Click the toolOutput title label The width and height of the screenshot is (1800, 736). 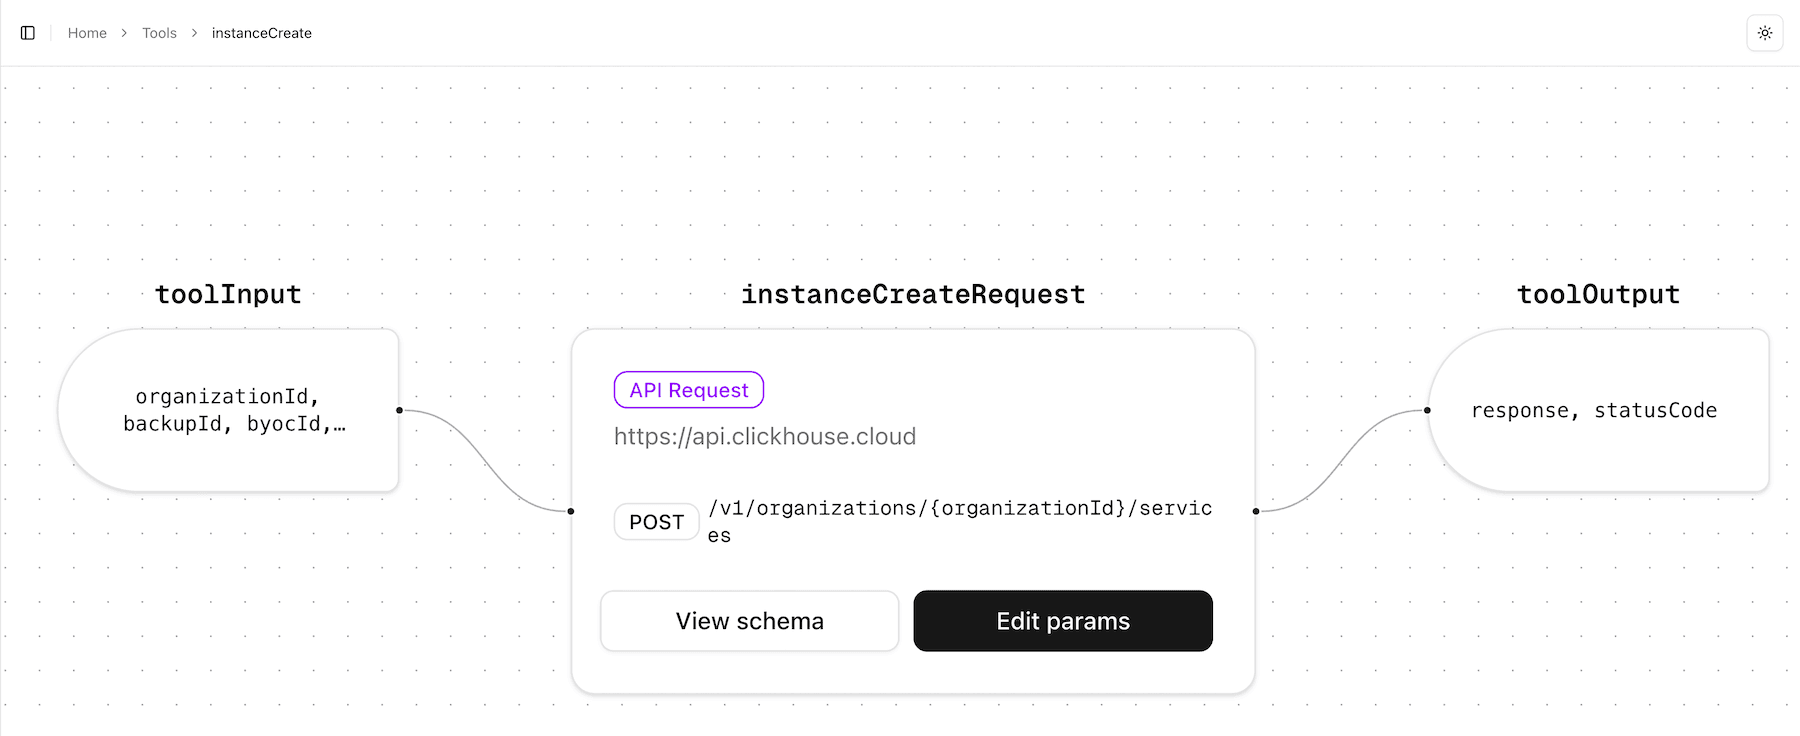[1598, 294]
